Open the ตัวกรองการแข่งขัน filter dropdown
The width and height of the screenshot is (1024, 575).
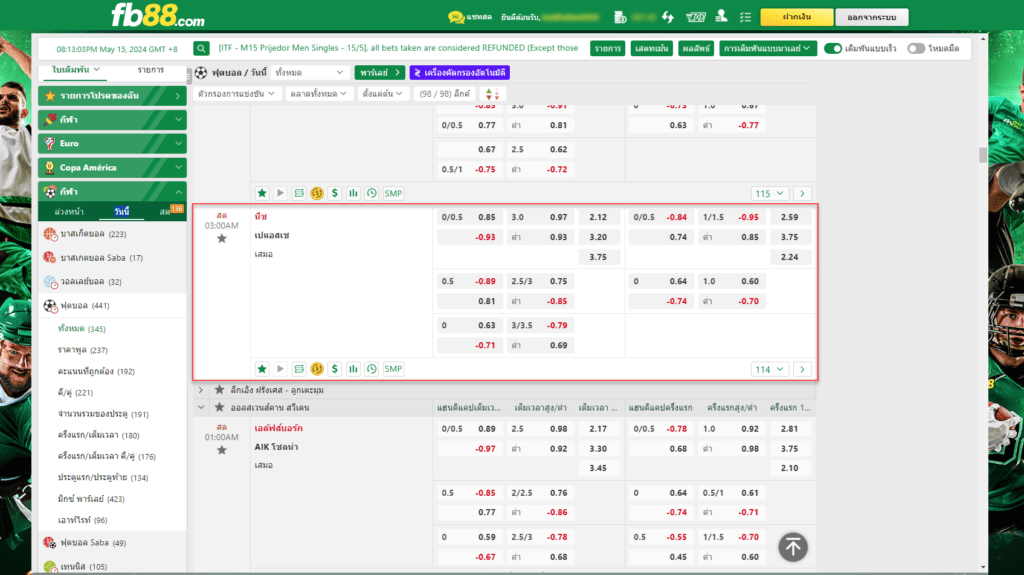236,94
